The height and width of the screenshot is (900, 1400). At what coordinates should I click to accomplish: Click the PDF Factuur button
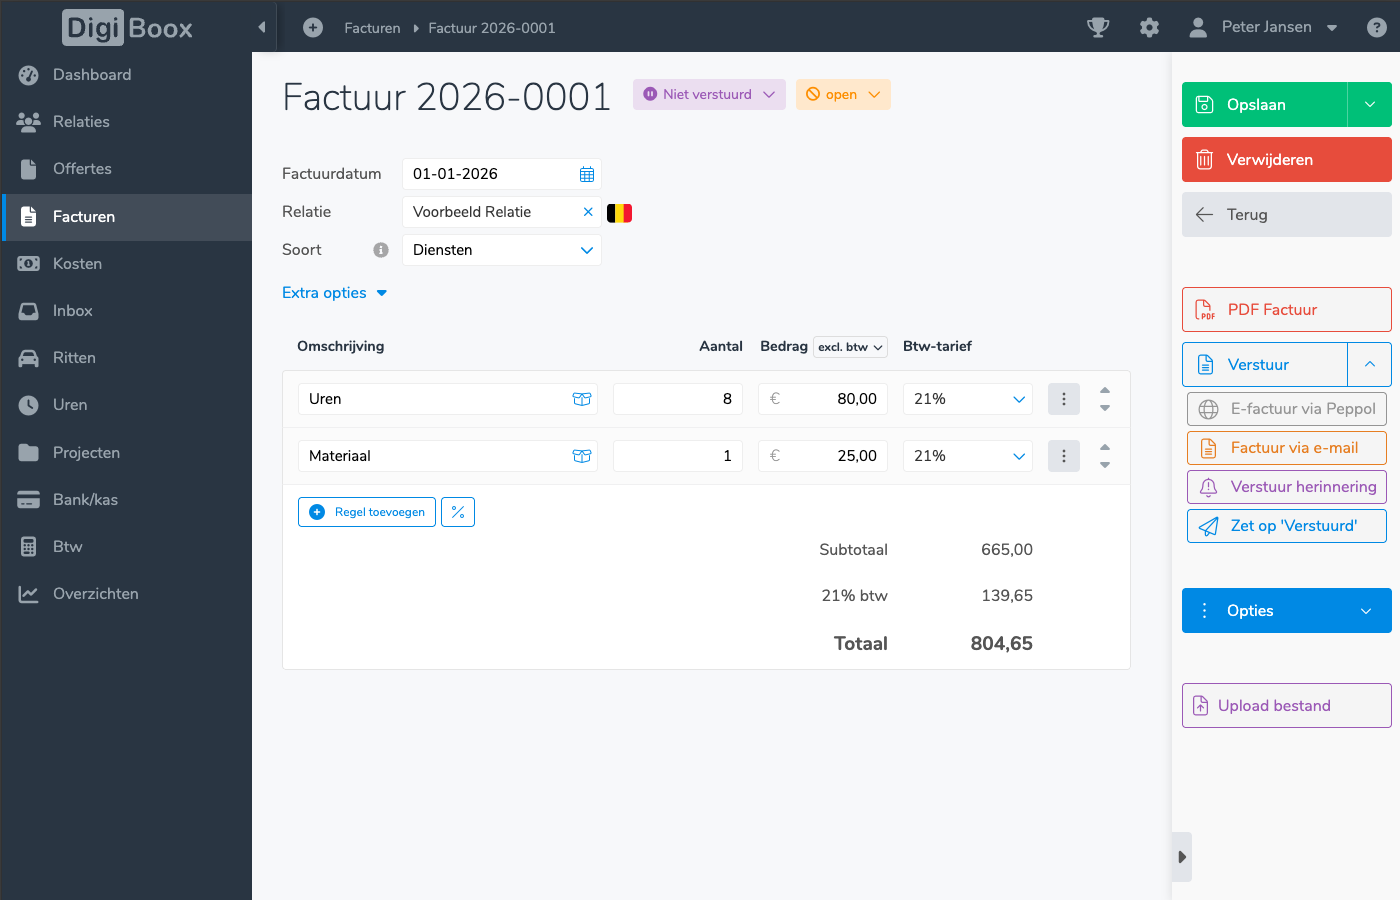click(x=1286, y=310)
